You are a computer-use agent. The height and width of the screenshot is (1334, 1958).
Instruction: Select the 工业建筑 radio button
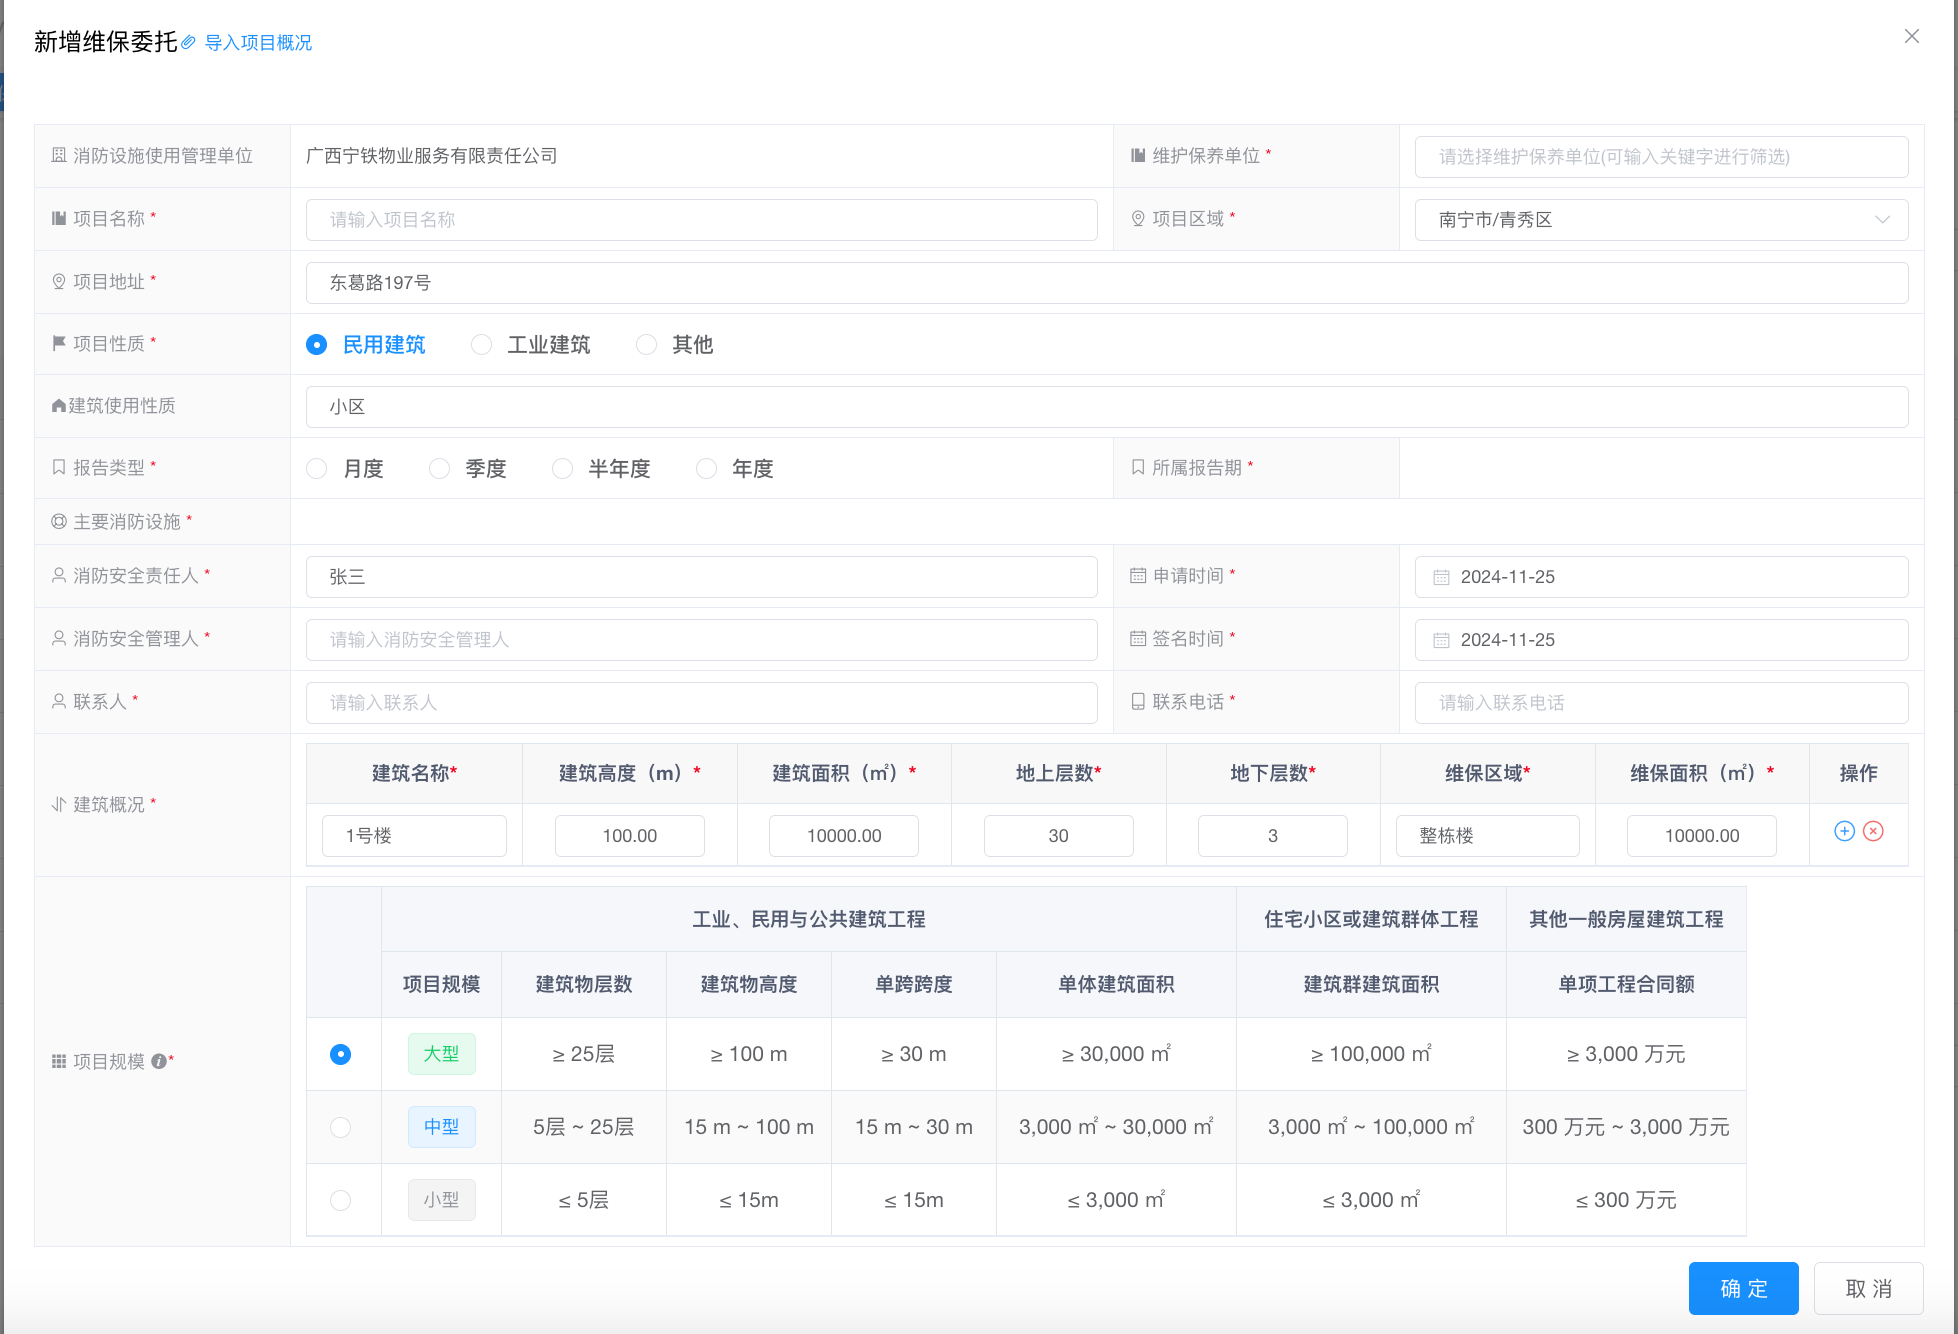482,345
